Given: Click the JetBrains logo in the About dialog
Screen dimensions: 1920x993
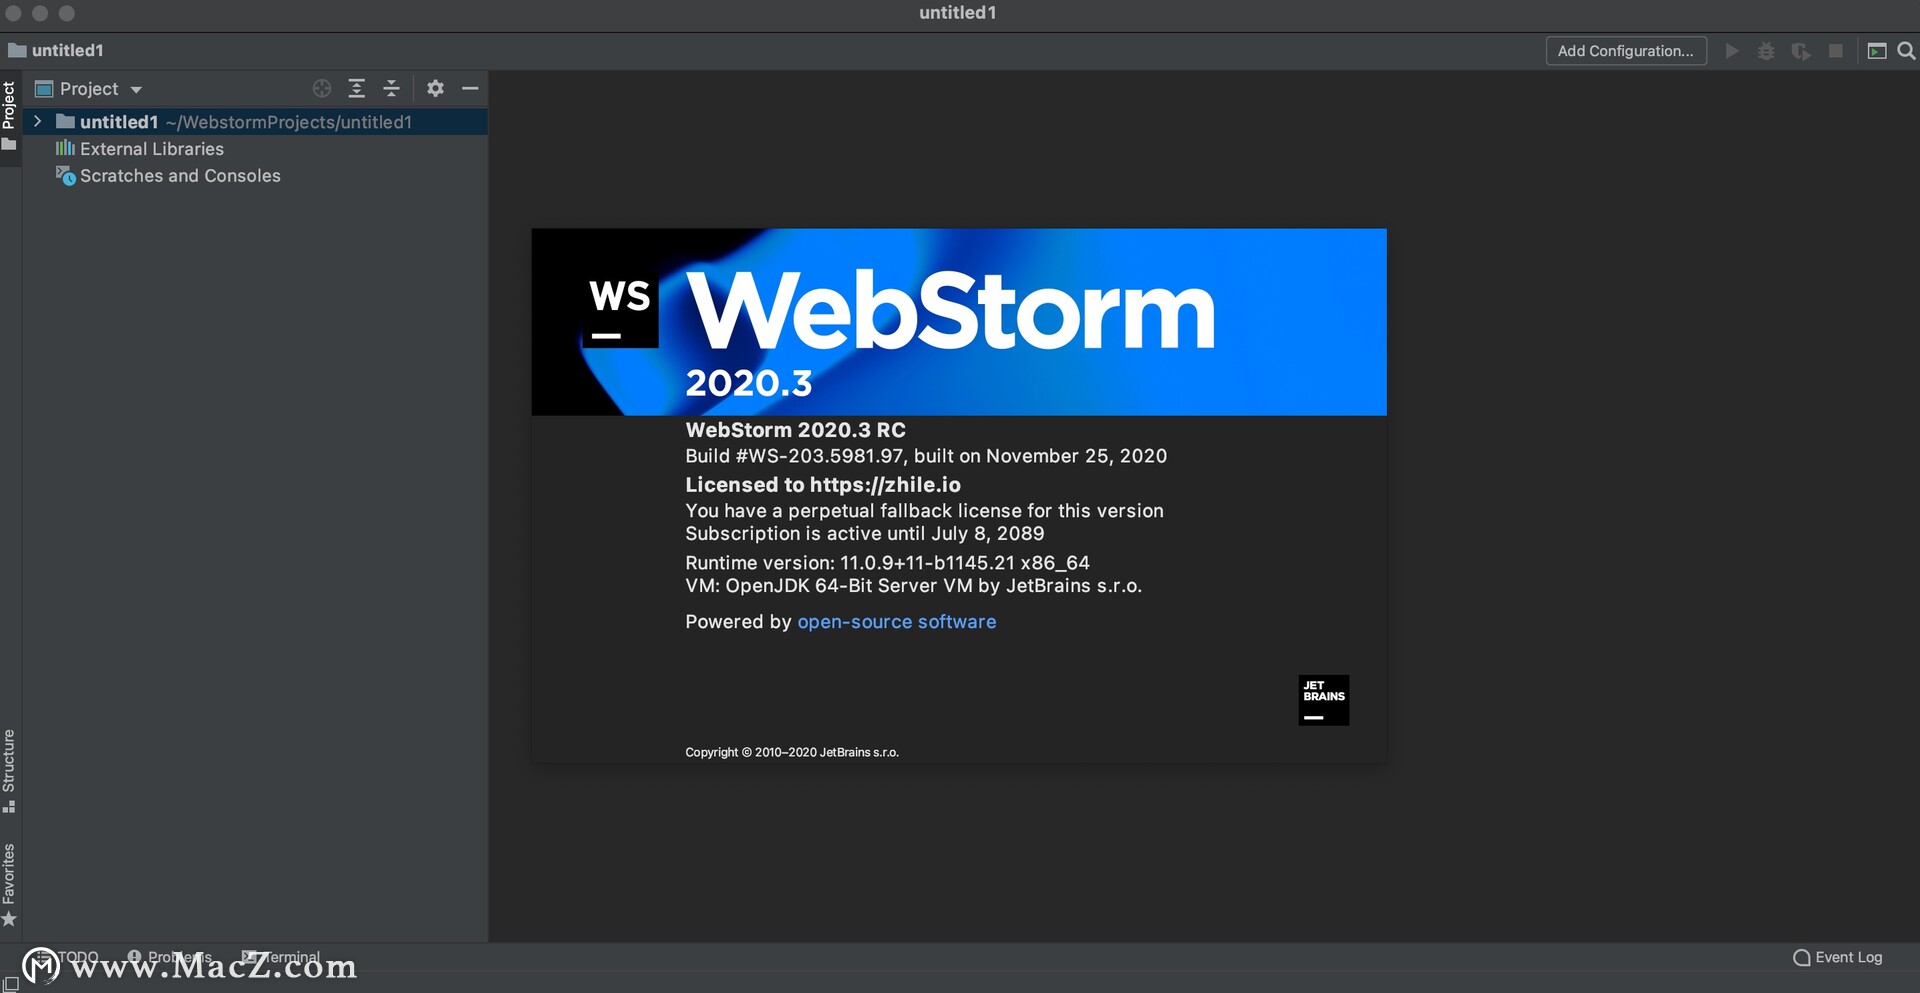Looking at the screenshot, I should [x=1323, y=700].
